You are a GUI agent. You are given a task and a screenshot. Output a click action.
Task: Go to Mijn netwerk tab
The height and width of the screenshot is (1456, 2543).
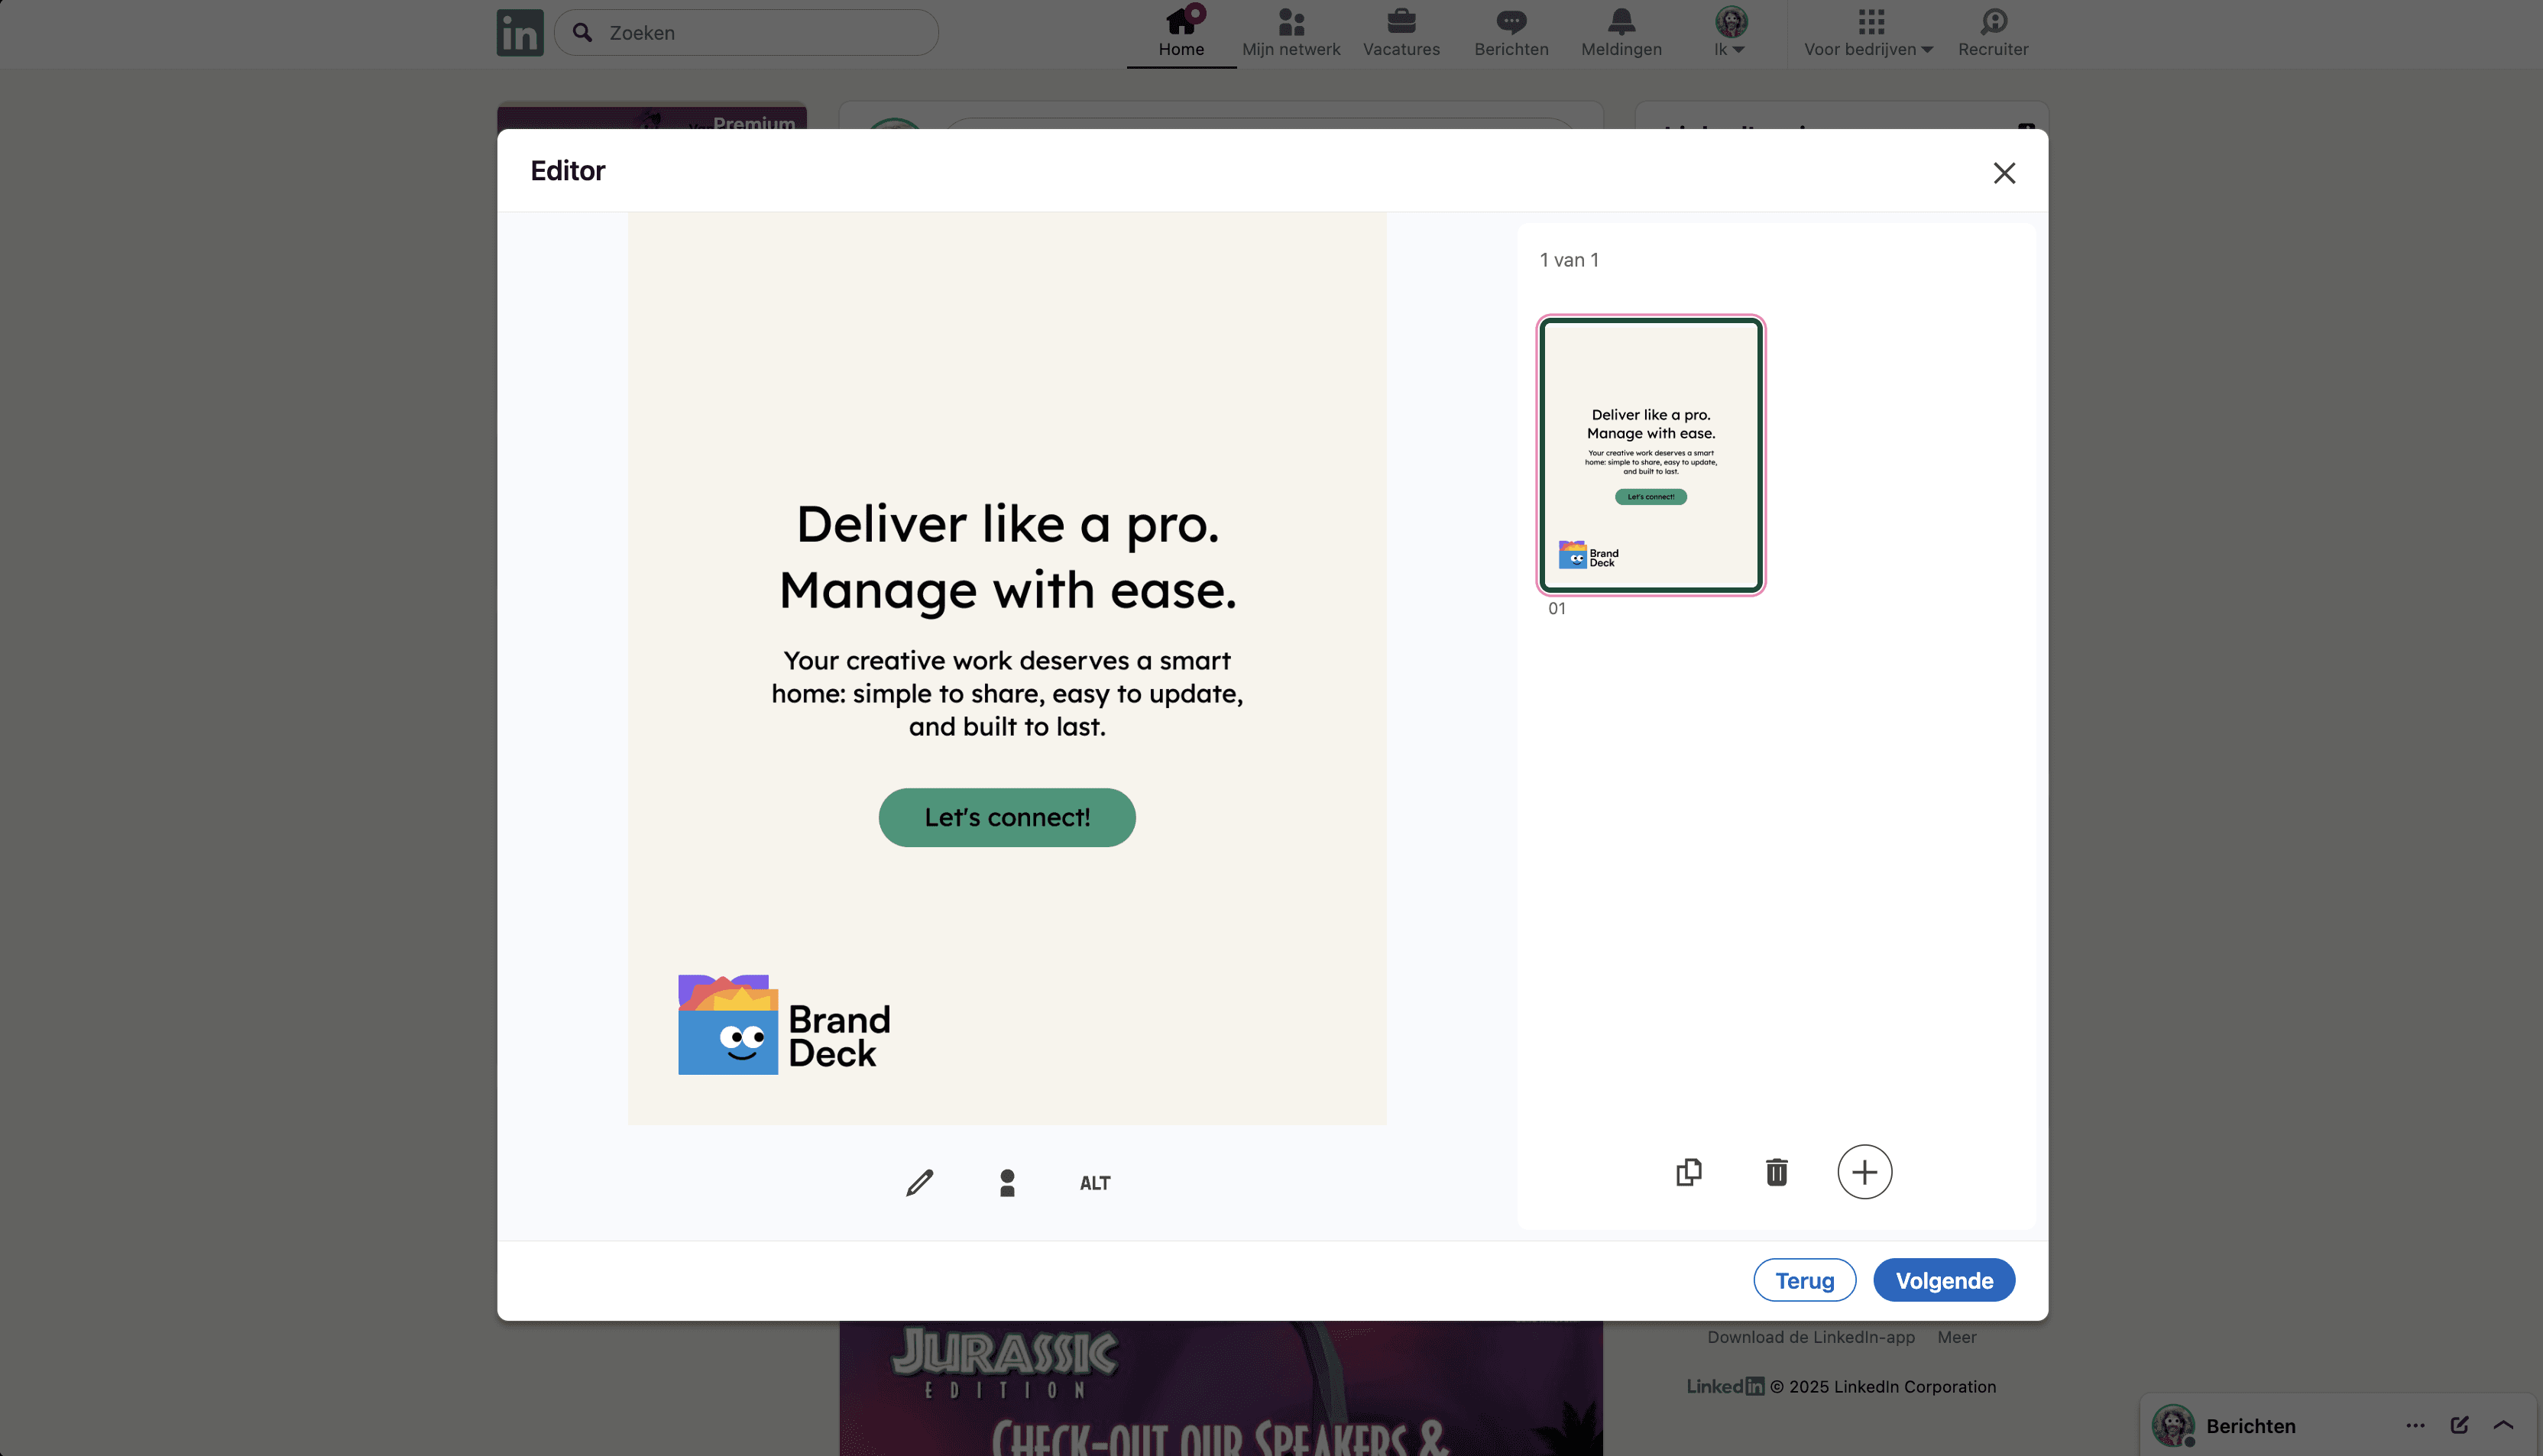point(1290,32)
